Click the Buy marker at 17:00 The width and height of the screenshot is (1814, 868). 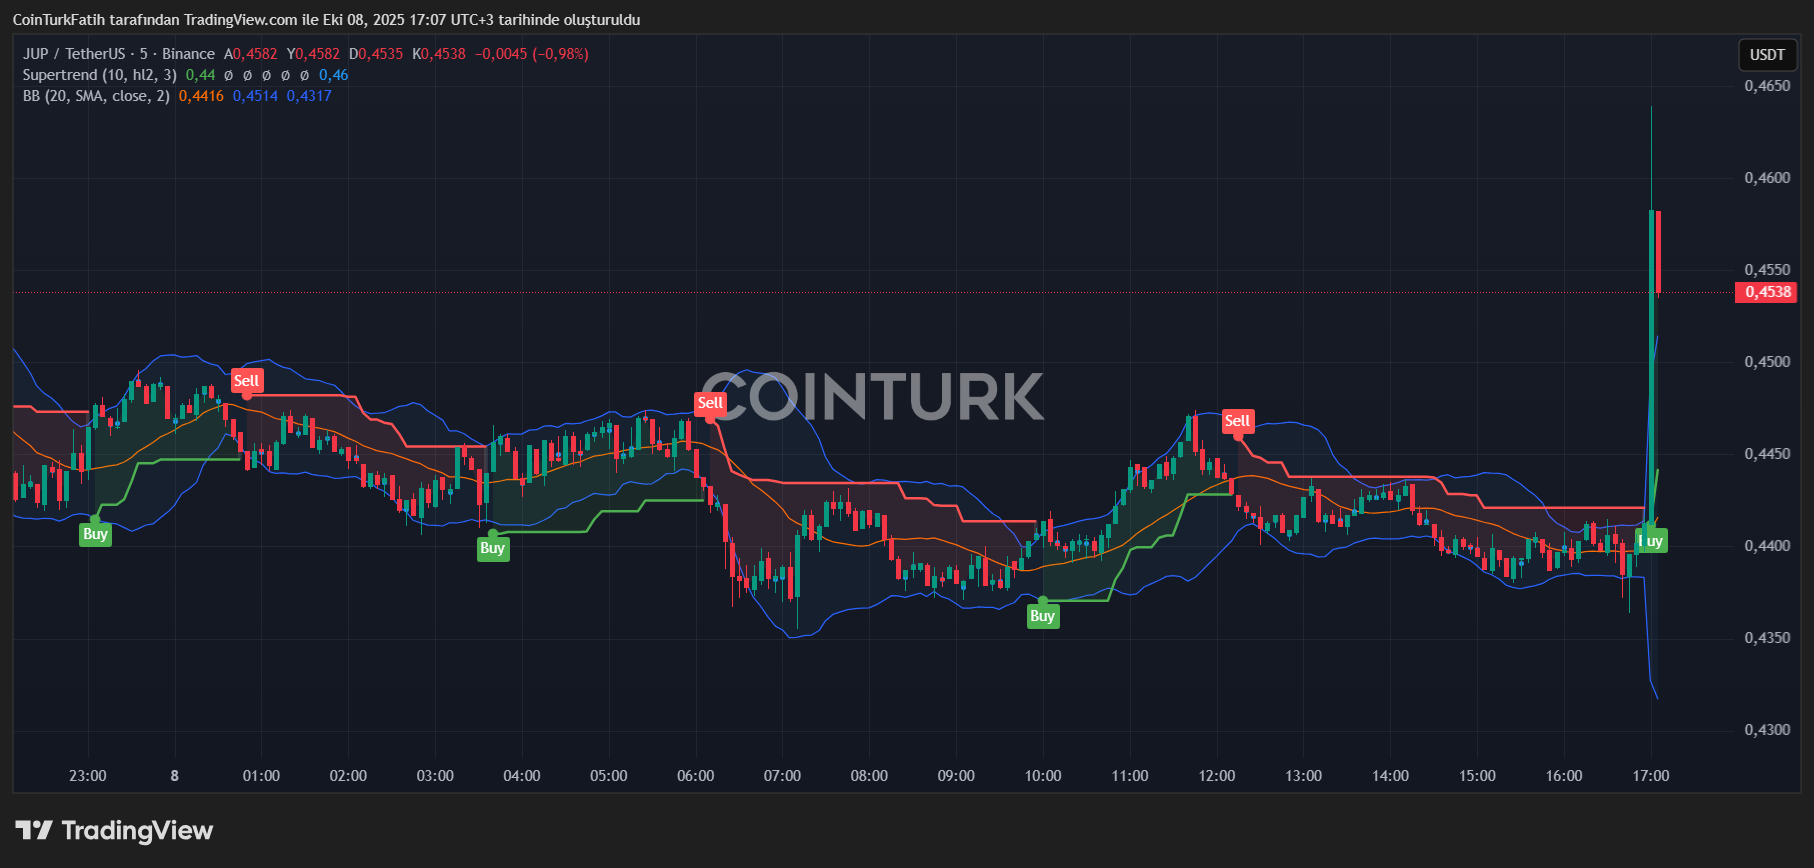click(x=1651, y=541)
